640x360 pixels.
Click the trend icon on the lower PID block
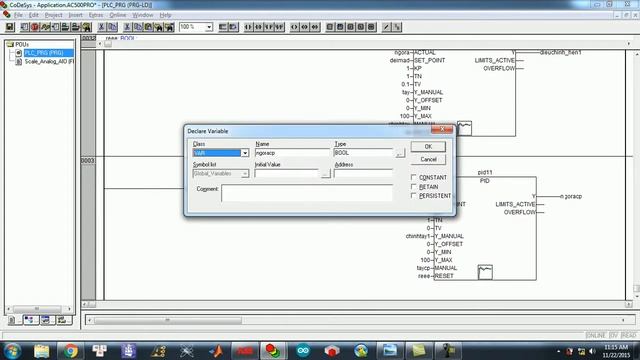(x=485, y=272)
